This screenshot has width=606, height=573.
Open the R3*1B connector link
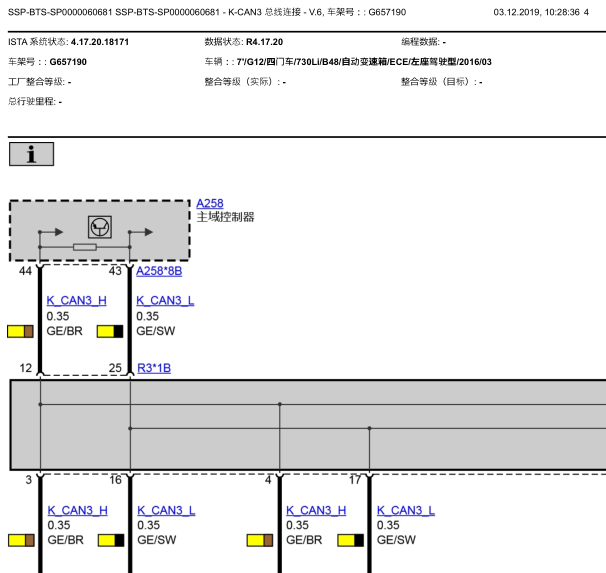coord(154,368)
